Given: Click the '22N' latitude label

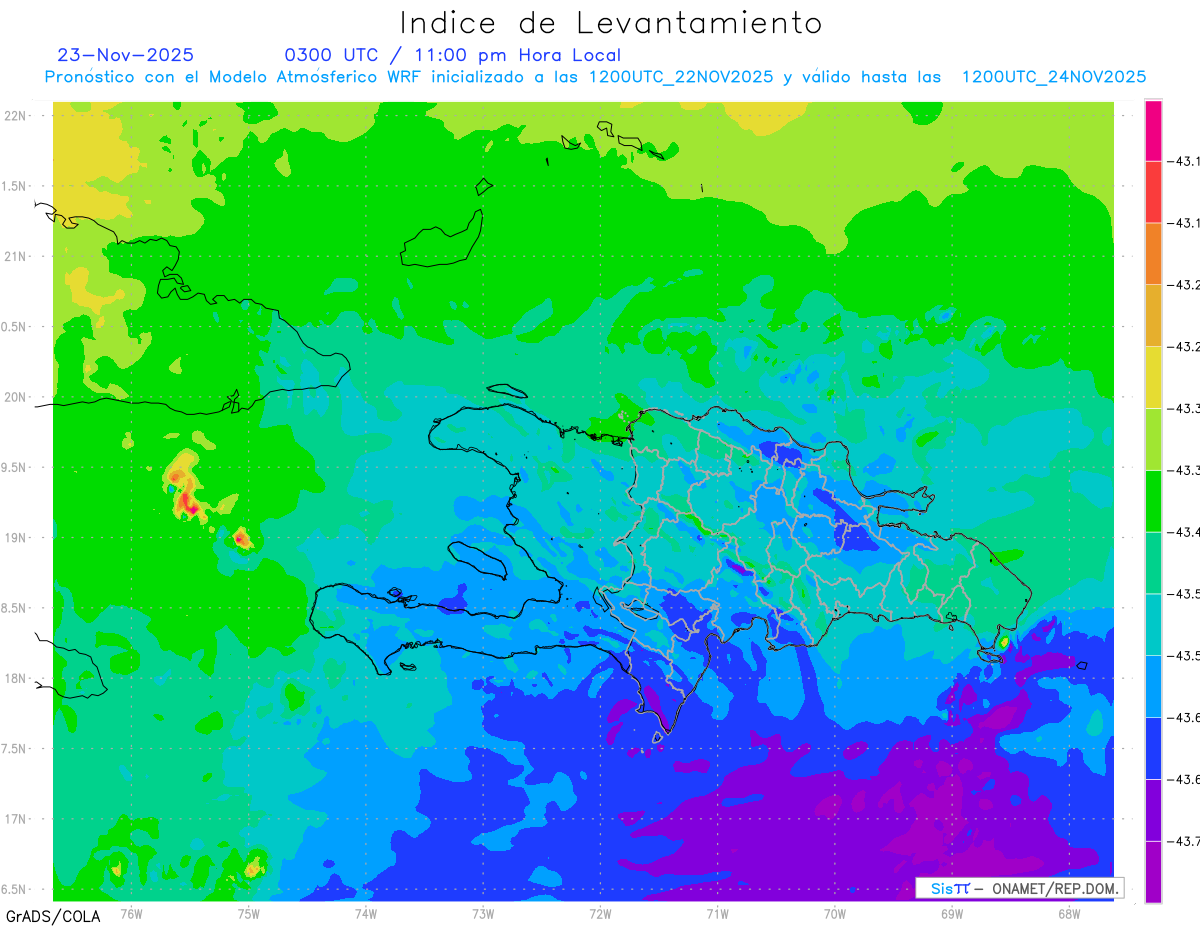Looking at the screenshot, I should pyautogui.click(x=15, y=116).
